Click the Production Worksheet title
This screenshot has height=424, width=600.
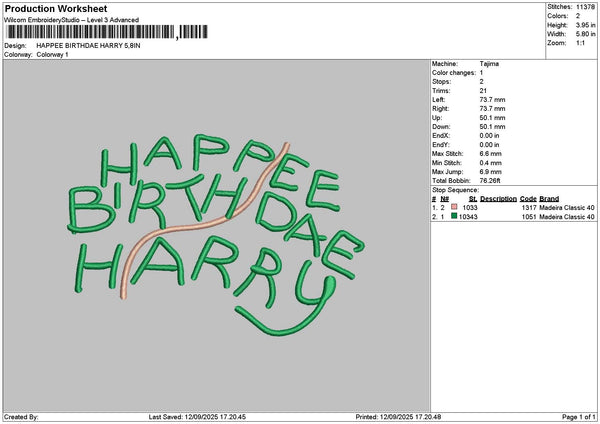coord(55,8)
